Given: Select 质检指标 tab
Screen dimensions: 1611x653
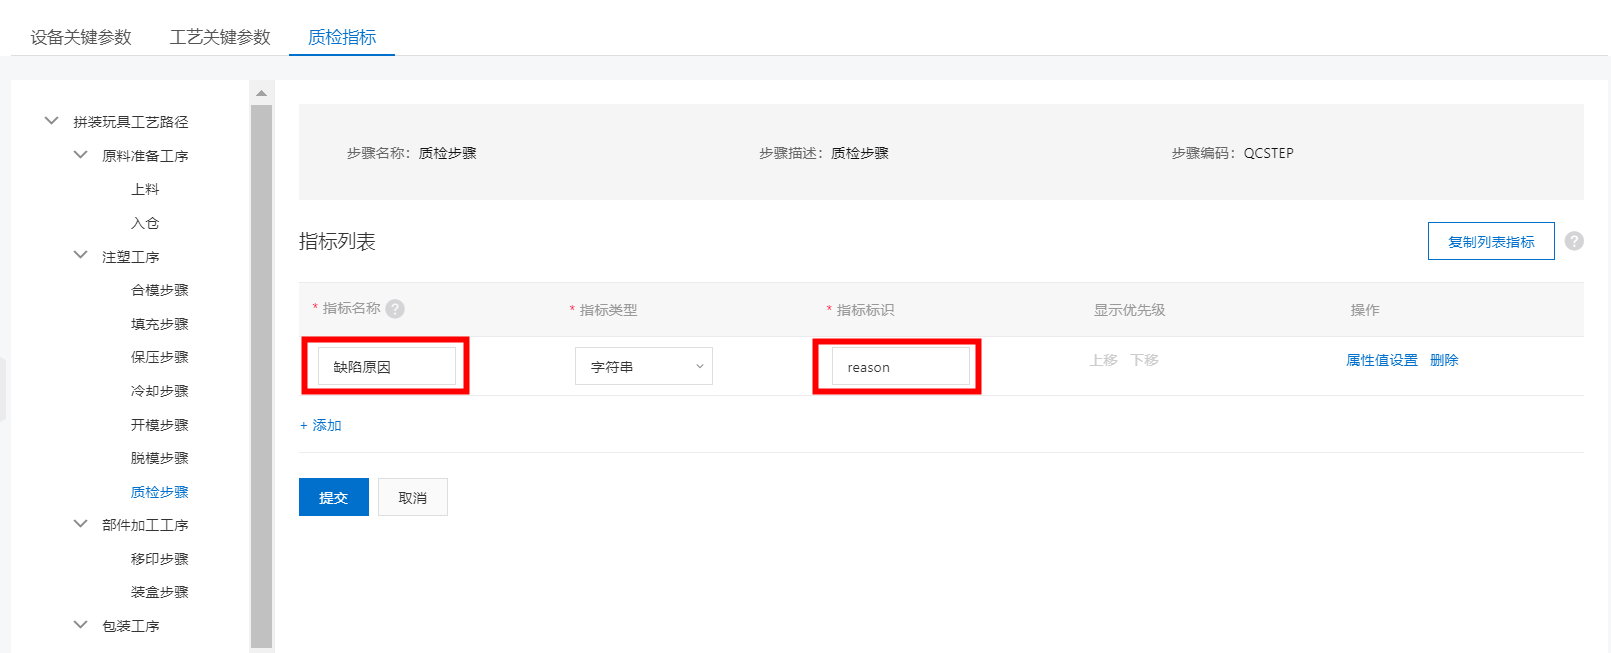Looking at the screenshot, I should (342, 37).
